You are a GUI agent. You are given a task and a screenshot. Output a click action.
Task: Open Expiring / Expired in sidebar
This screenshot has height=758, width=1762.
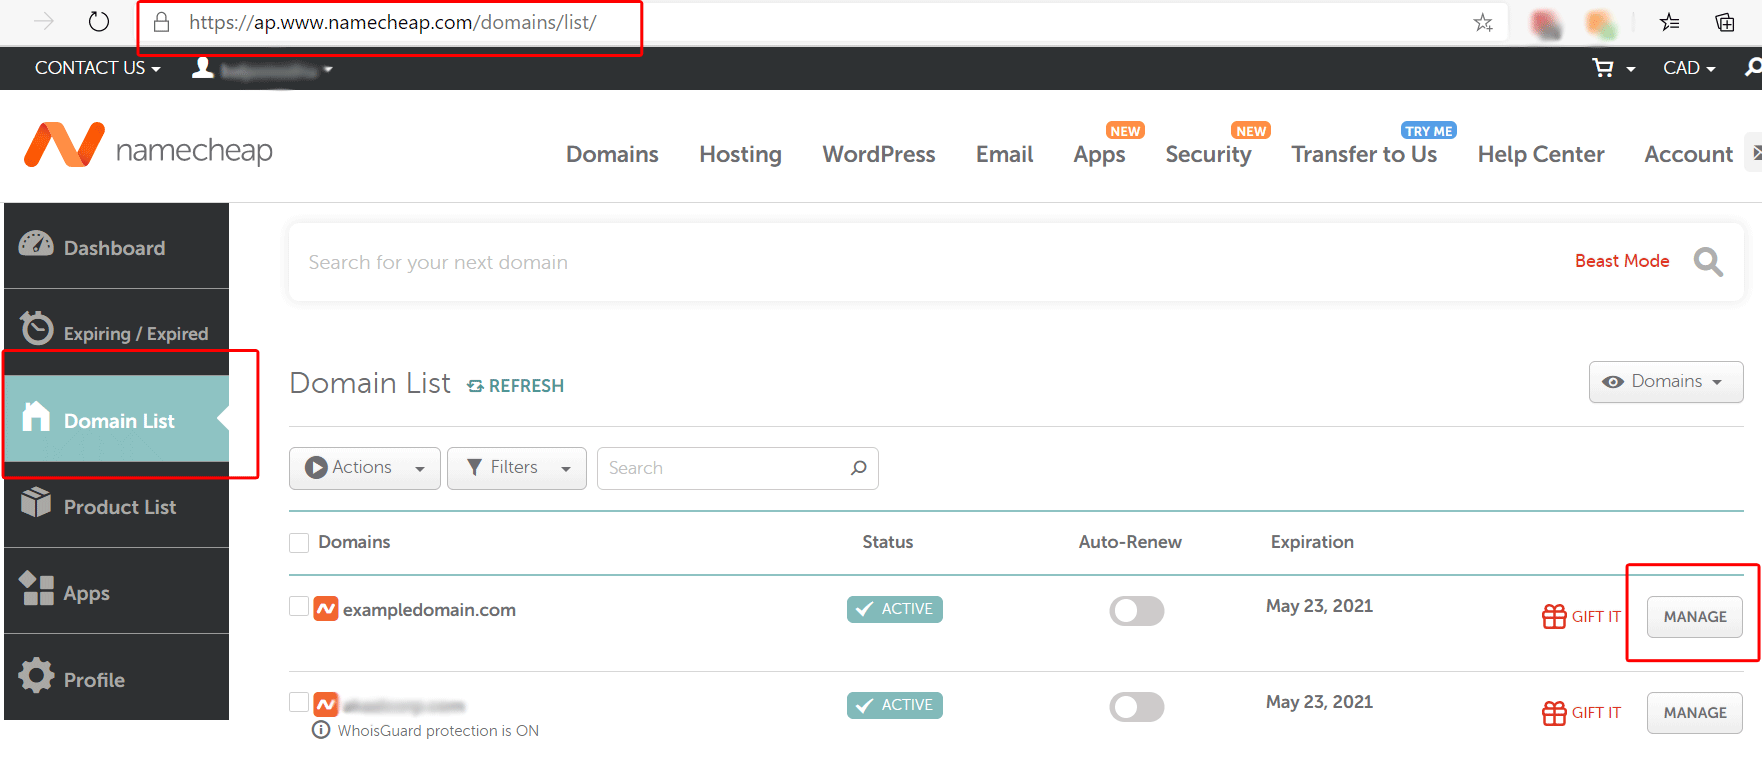coord(117,332)
